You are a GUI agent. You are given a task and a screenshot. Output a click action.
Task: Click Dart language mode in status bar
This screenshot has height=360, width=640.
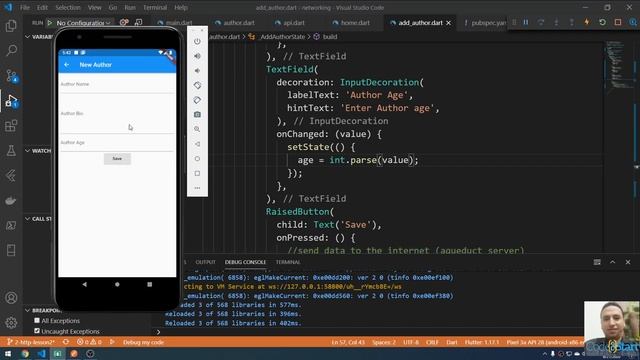click(x=452, y=342)
